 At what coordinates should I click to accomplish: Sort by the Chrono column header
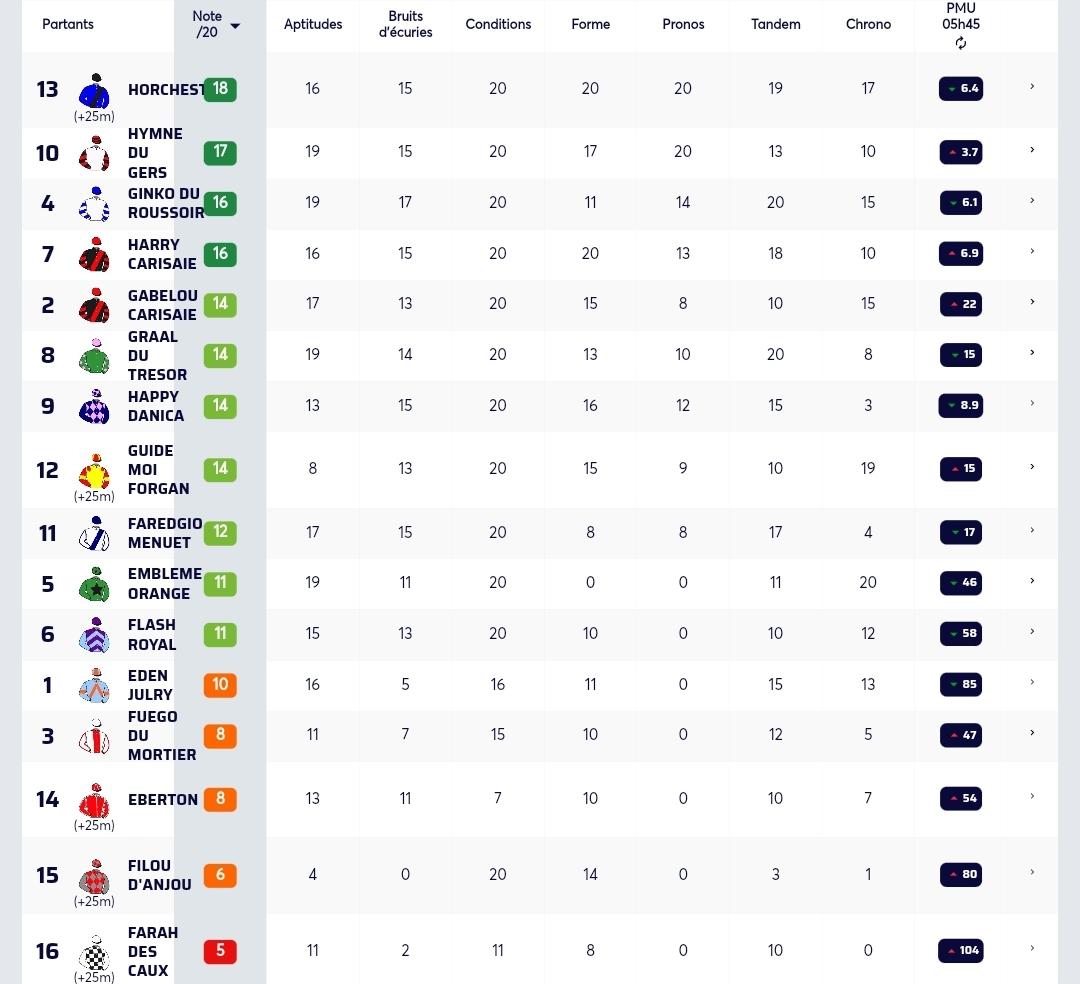pos(868,24)
